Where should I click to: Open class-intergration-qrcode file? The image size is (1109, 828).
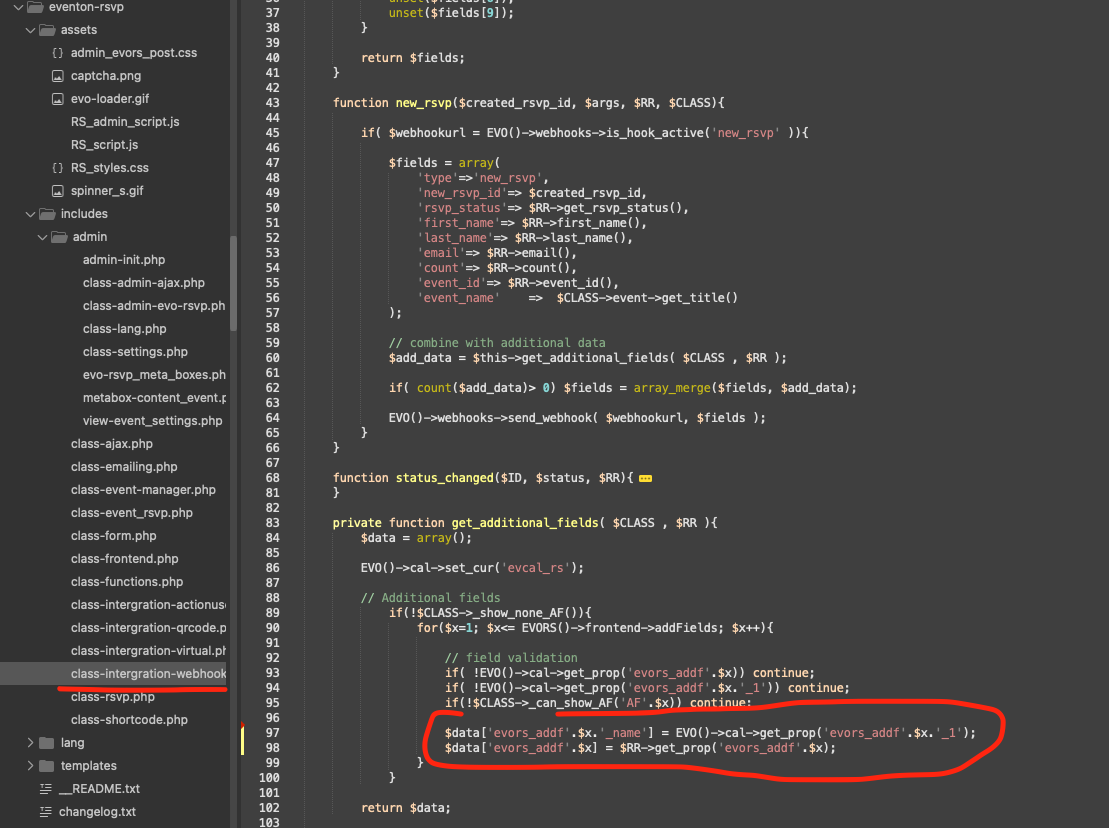pyautogui.click(x=149, y=627)
